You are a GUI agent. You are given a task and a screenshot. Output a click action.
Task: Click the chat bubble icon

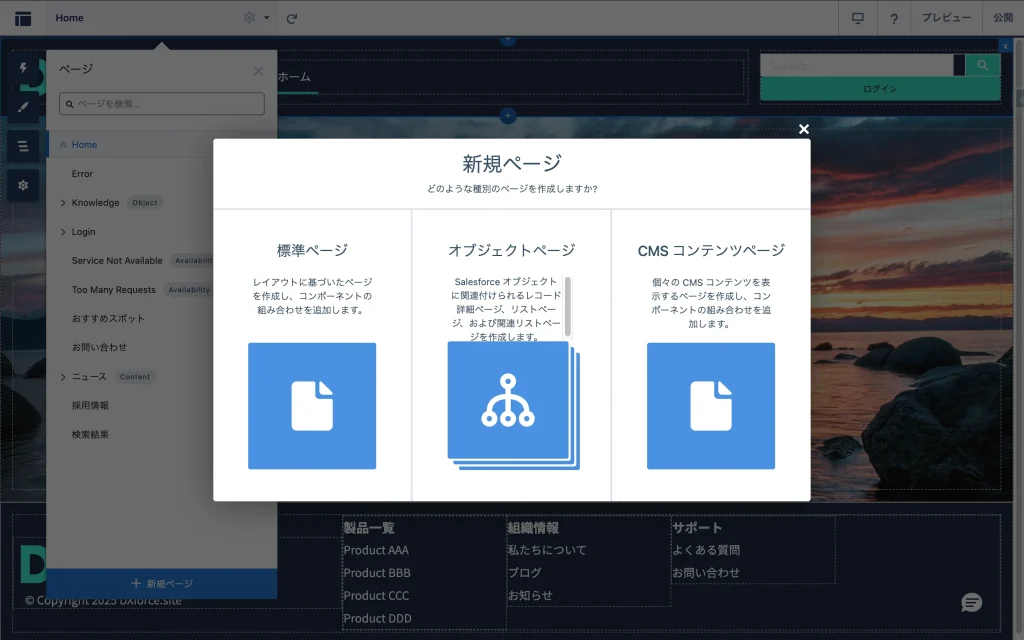[x=971, y=602]
